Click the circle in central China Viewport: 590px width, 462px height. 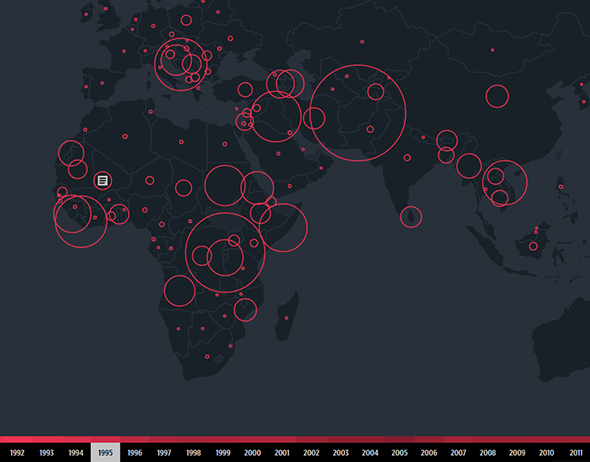pos(497,96)
